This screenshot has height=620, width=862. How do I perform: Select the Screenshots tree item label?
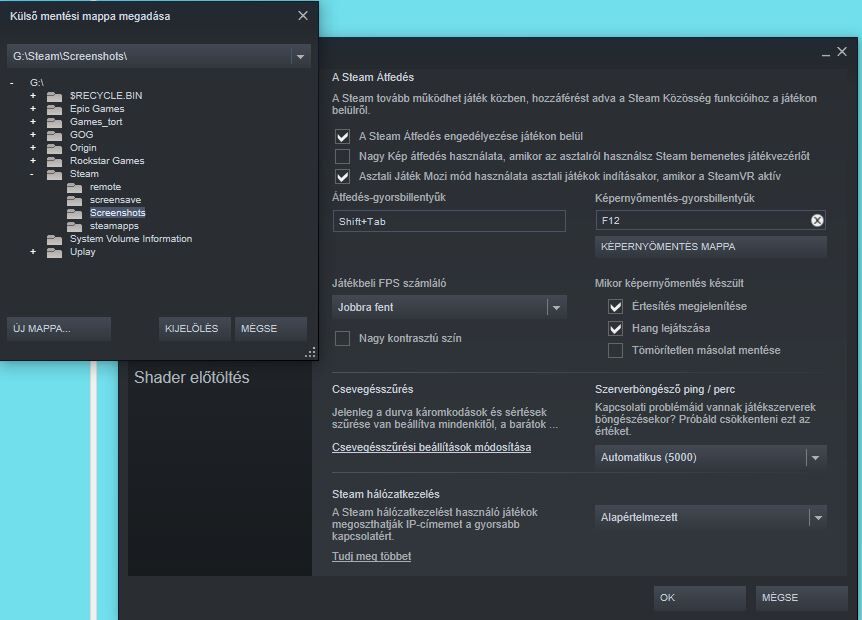(118, 213)
